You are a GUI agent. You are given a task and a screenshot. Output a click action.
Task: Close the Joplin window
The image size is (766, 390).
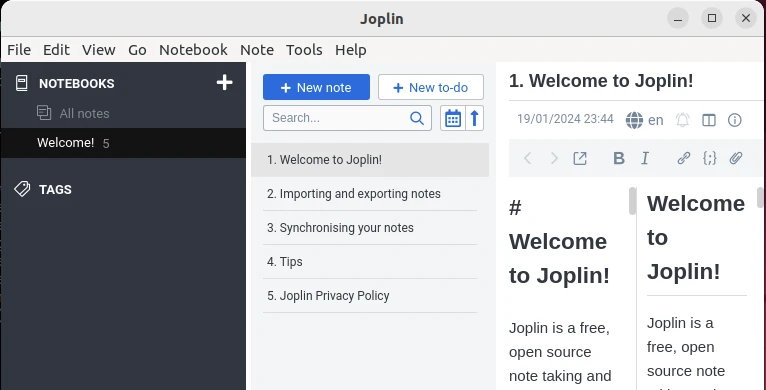745,19
